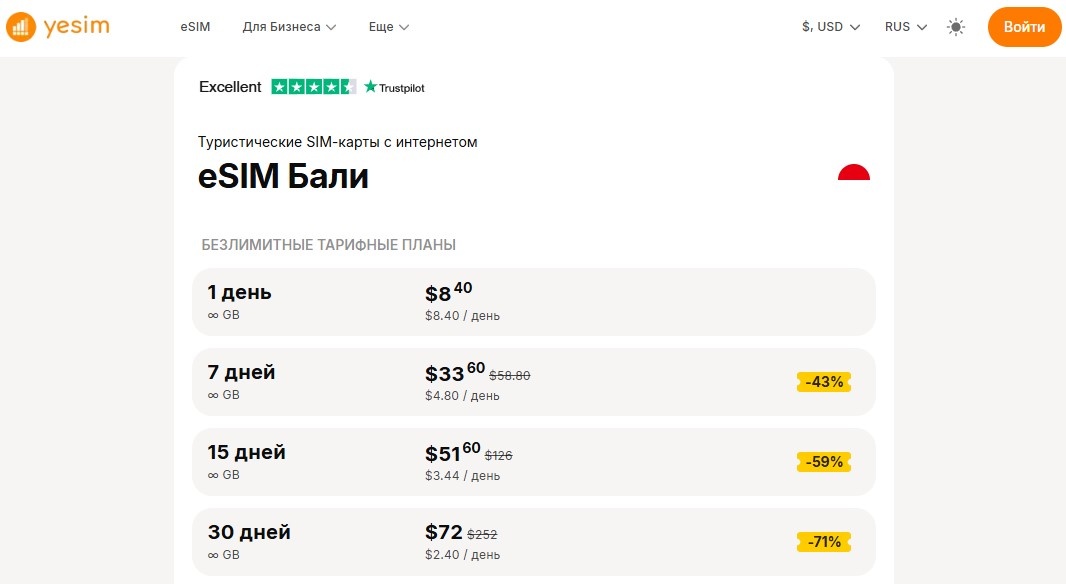
Task: Select the -71% discount badge
Action: [824, 542]
